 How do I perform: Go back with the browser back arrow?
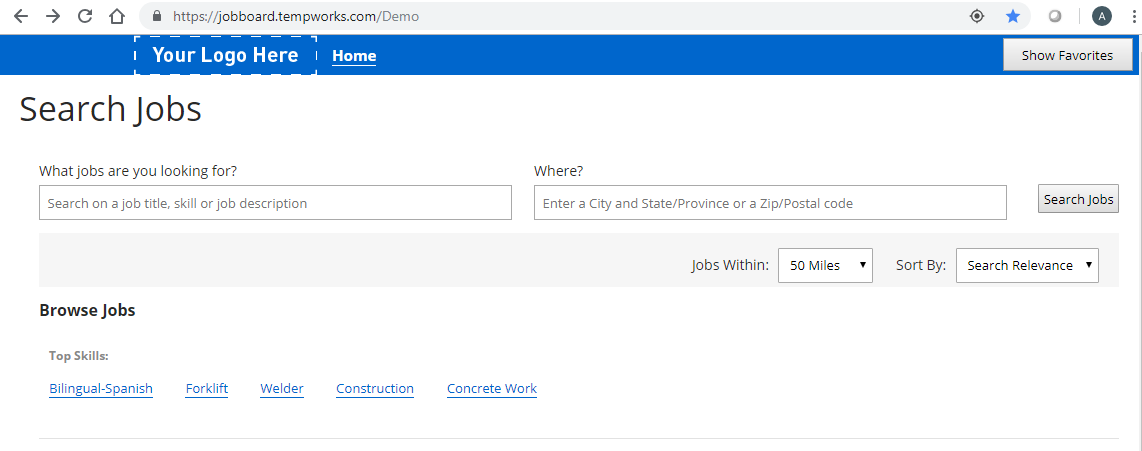(x=20, y=16)
